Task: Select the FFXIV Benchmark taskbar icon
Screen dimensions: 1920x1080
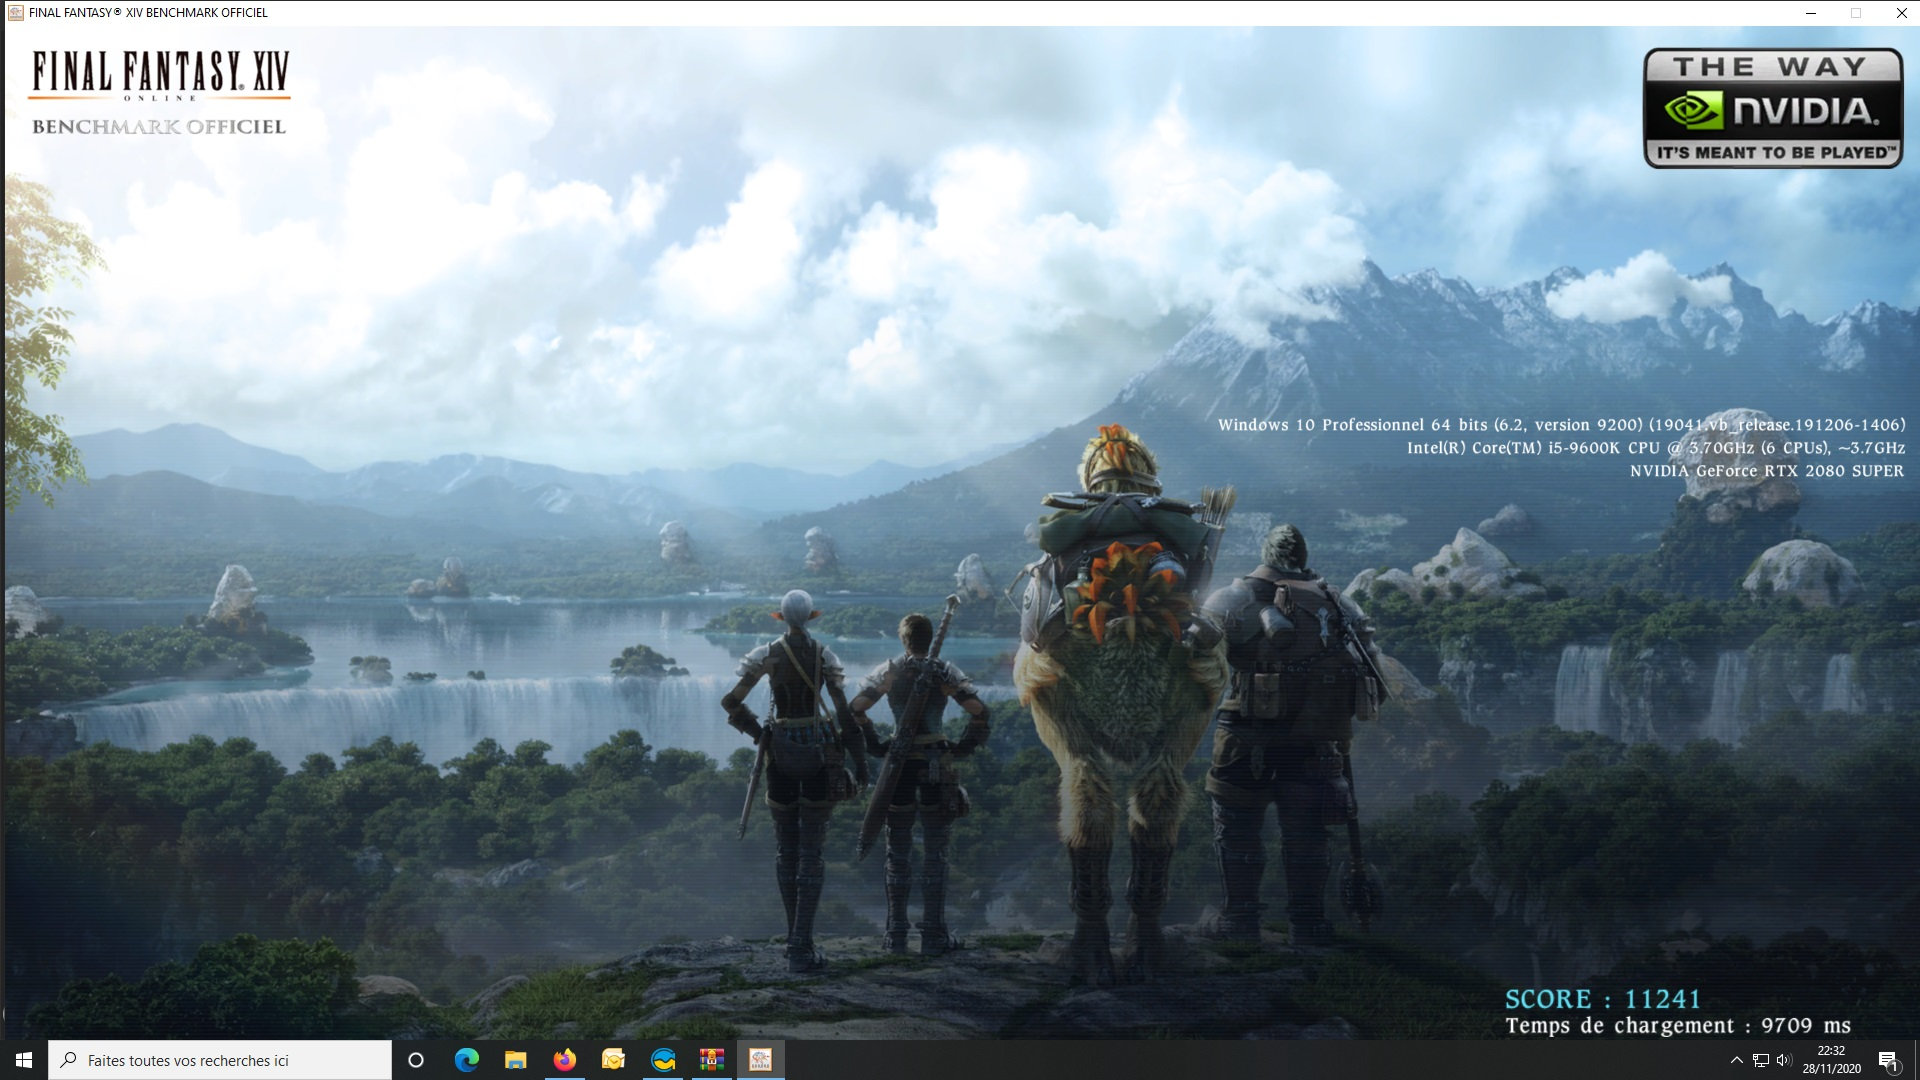Action: pyautogui.click(x=761, y=1060)
